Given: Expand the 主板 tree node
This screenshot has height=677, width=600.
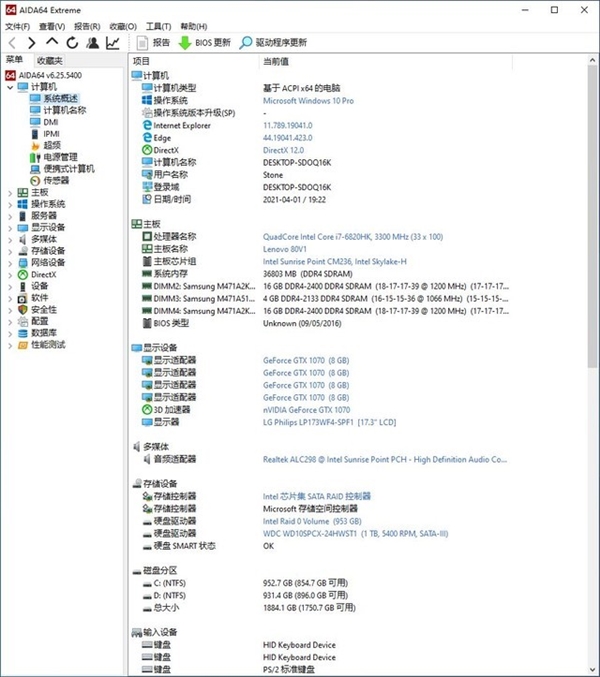Looking at the screenshot, I should tap(10, 193).
